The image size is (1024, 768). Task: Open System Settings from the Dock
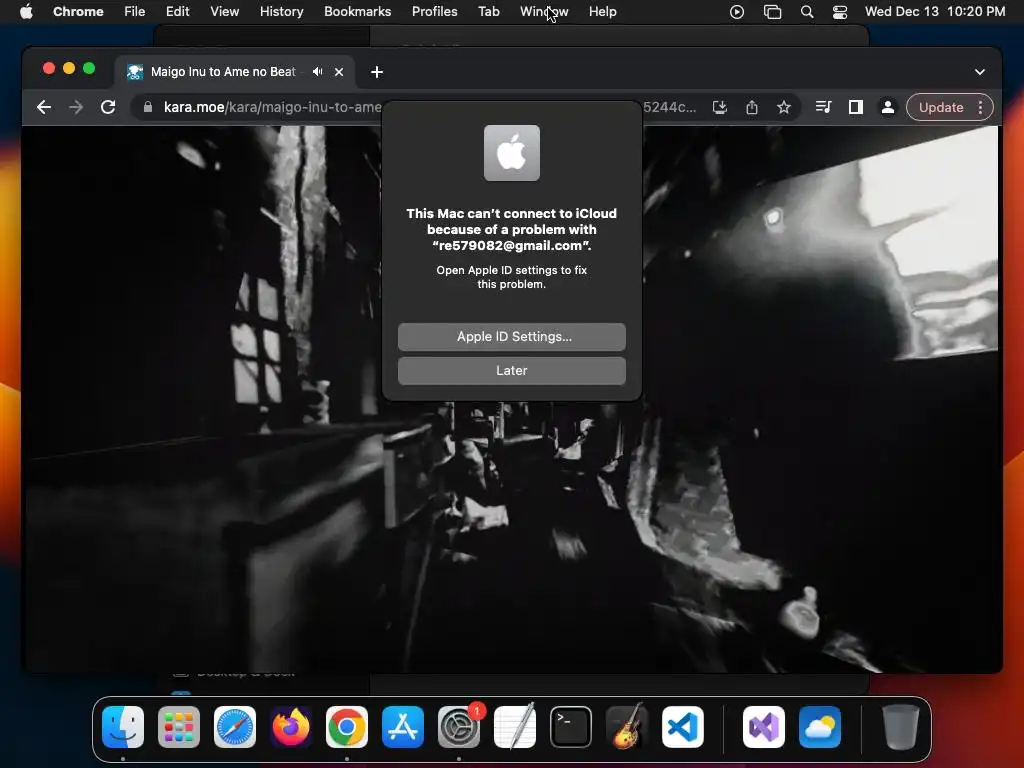(459, 727)
